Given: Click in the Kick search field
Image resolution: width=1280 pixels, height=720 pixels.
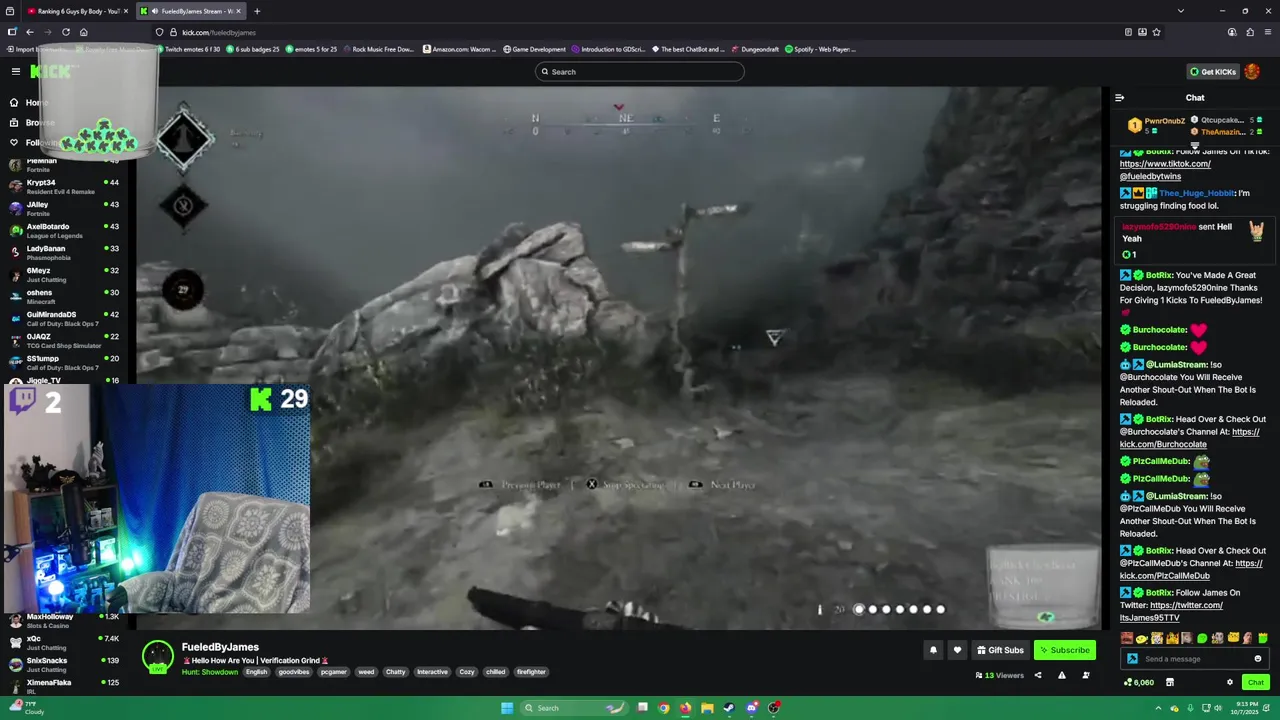Looking at the screenshot, I should pos(640,71).
